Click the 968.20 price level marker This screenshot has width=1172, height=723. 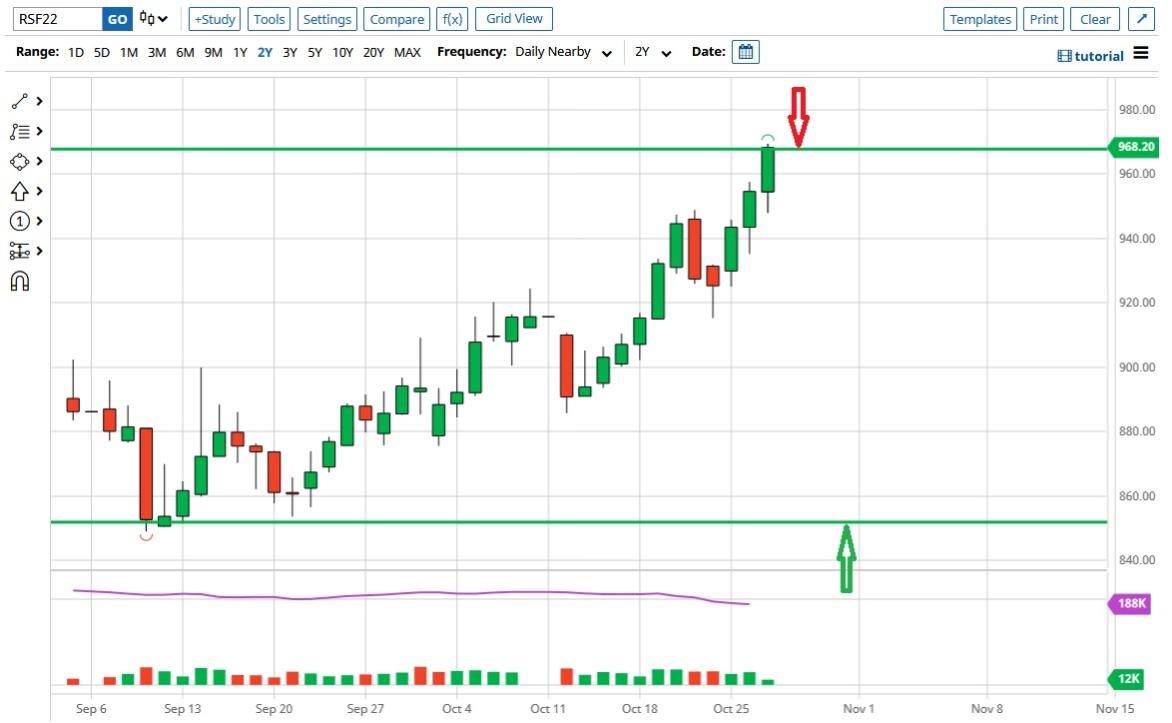(x=1136, y=147)
